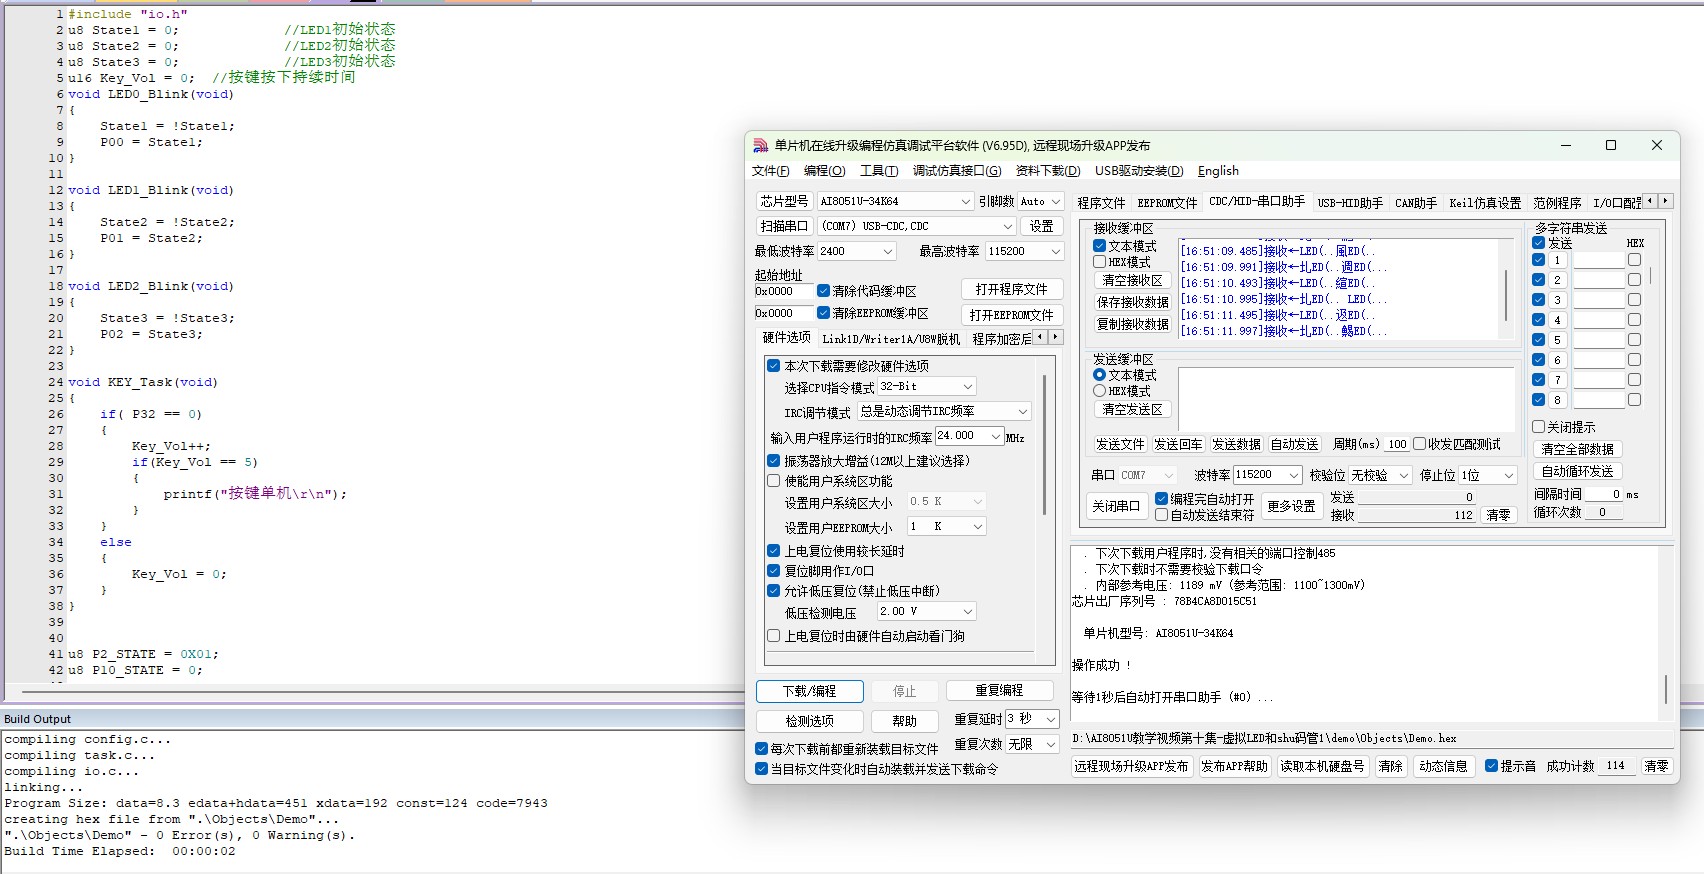Viewport: 1704px width, 874px height.
Task: Enable 上电复位时由硬件自动启动看门狗
Action: coord(773,636)
